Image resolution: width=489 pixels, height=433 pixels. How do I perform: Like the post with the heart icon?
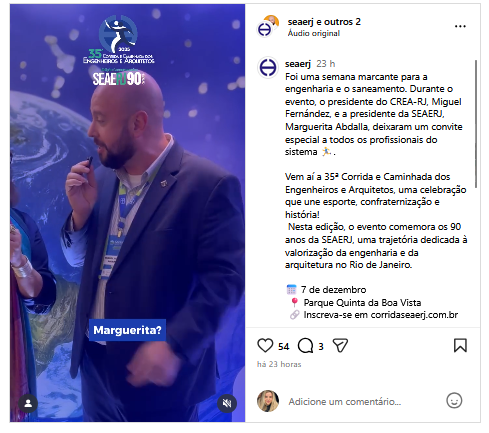[265, 346]
